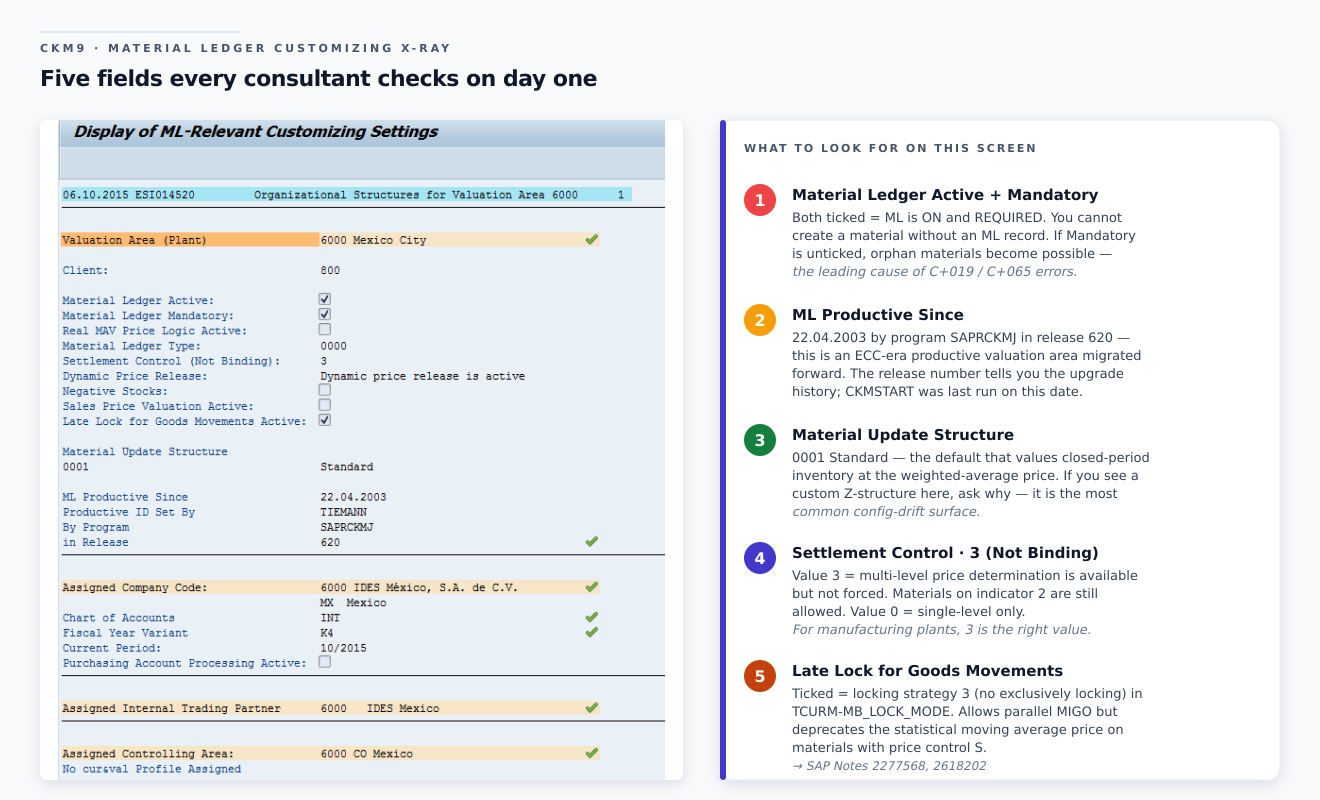Click the in Release value 620
Viewport: 1320px width, 800px height.
[x=330, y=542]
